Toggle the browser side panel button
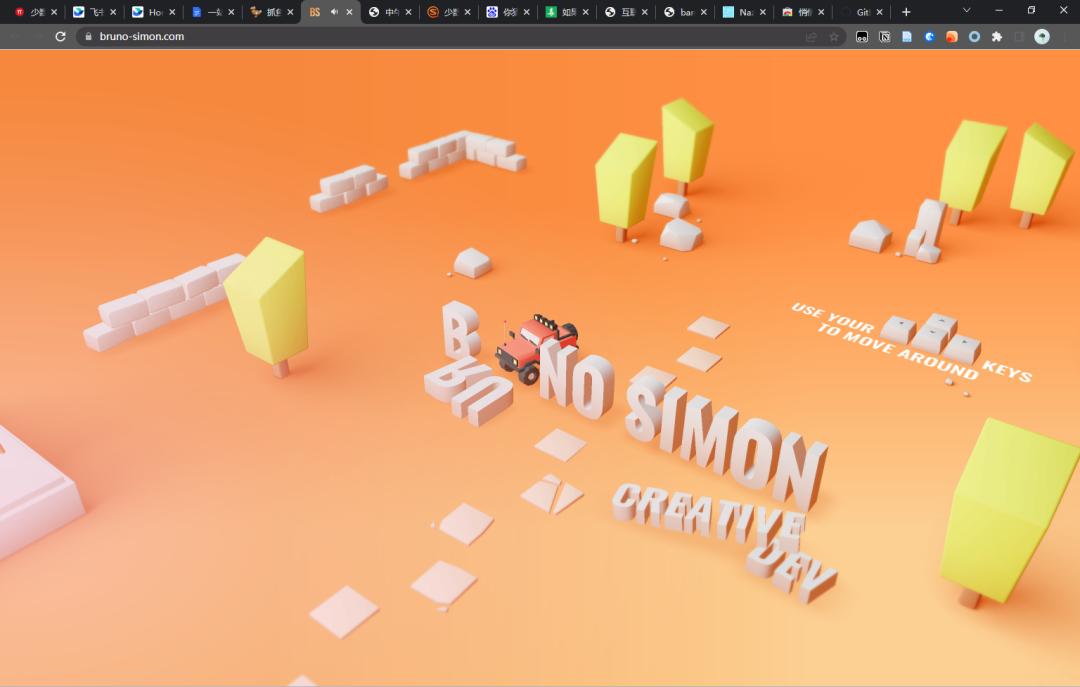Screen dimensions: 1080x687 pos(1019,37)
